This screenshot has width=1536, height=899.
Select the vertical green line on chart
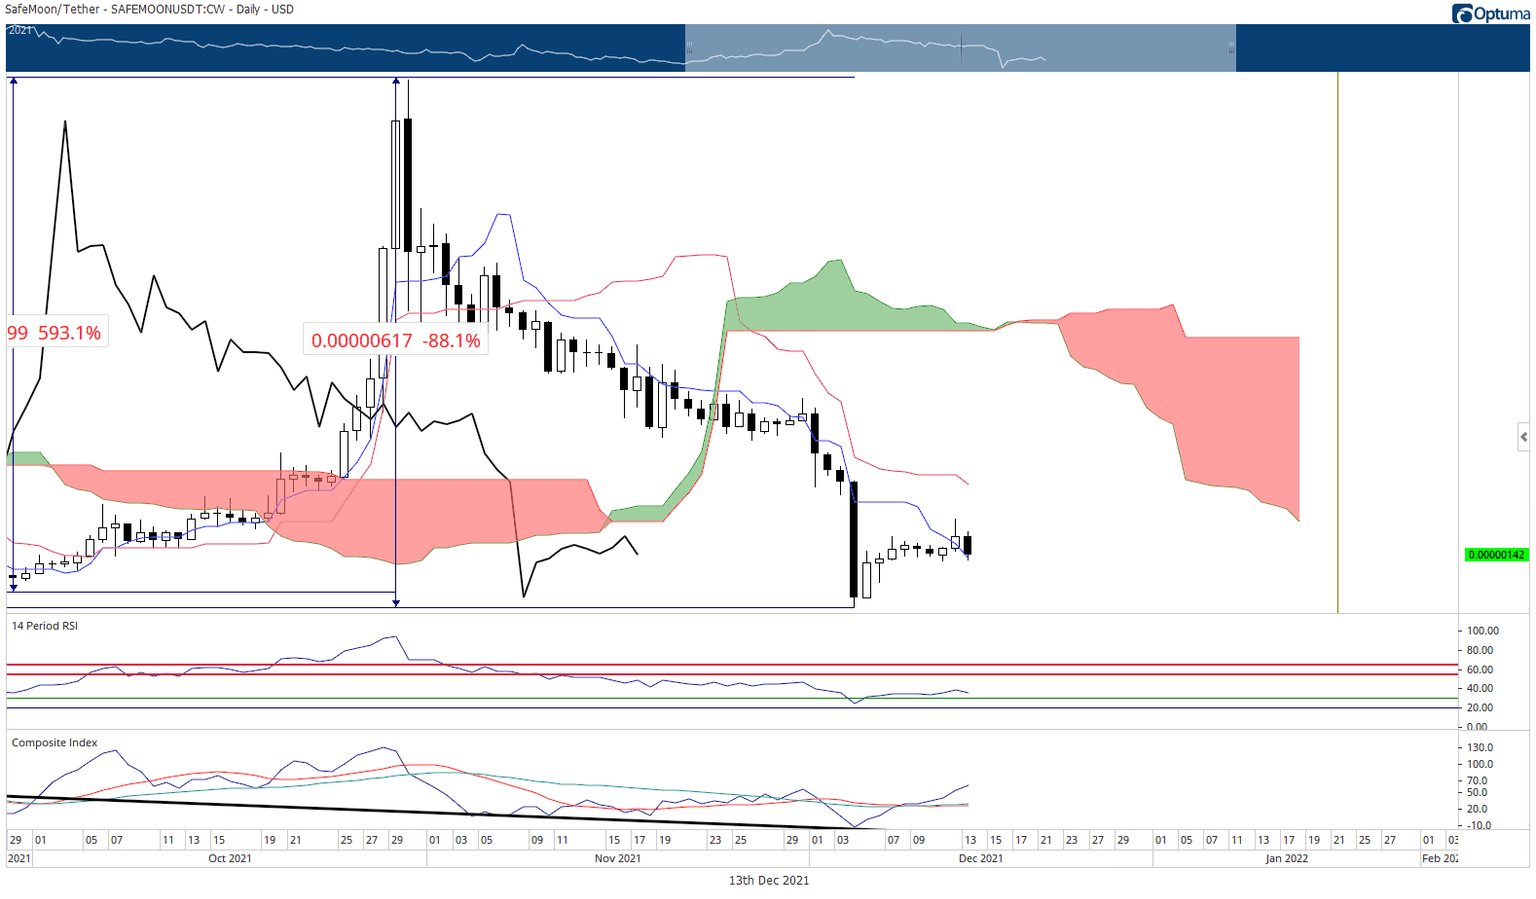(1338, 340)
